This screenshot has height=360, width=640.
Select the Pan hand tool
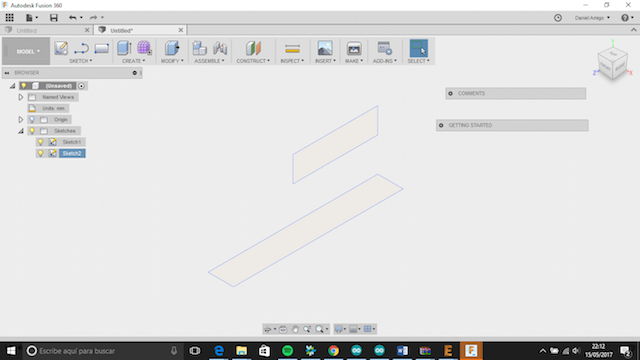[x=295, y=329]
